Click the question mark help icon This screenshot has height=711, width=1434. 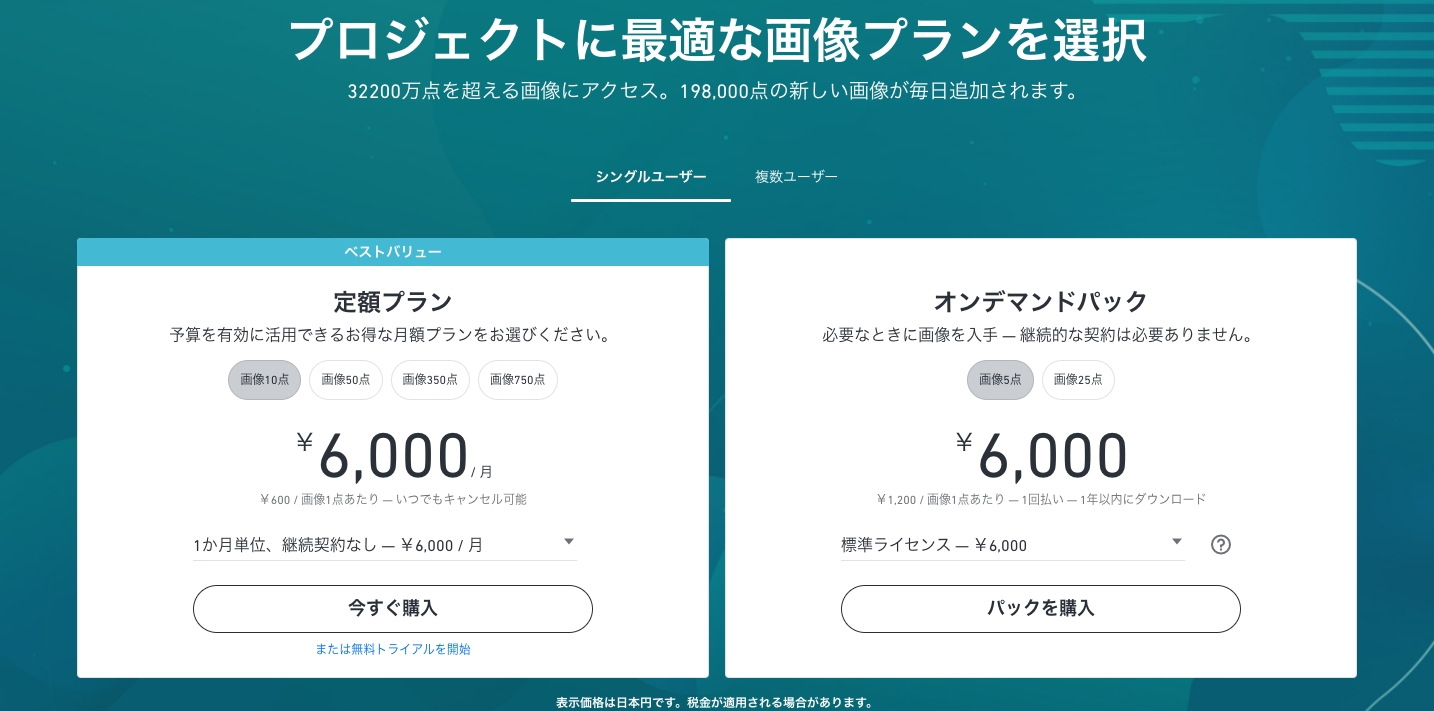point(1220,545)
